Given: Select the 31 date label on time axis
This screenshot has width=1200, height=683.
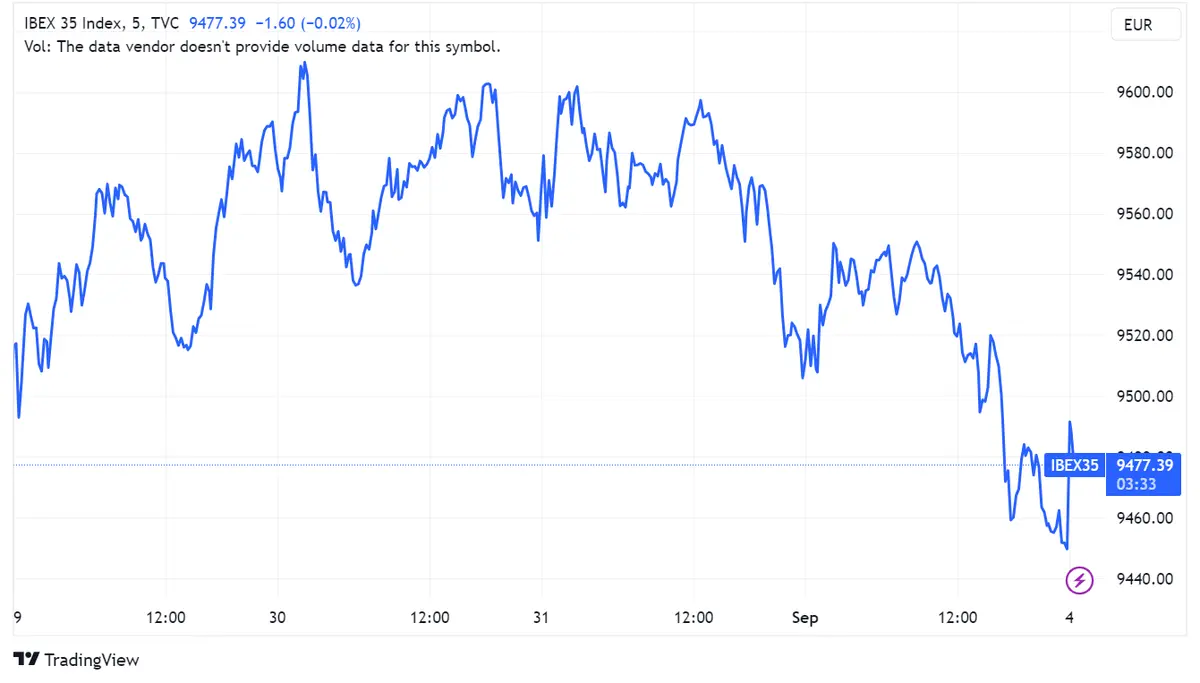Looking at the screenshot, I should (540, 617).
